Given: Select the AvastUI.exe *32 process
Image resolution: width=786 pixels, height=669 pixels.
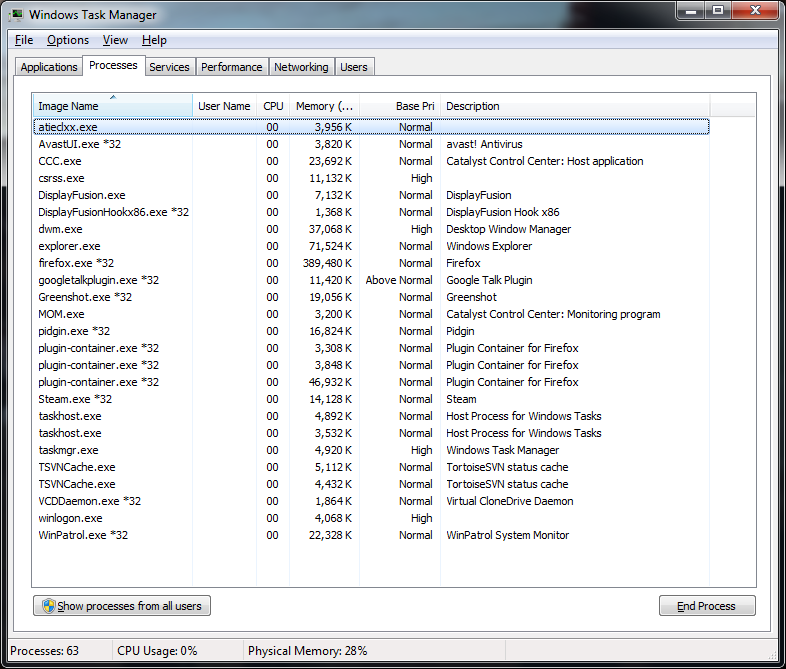Looking at the screenshot, I should (371, 144).
